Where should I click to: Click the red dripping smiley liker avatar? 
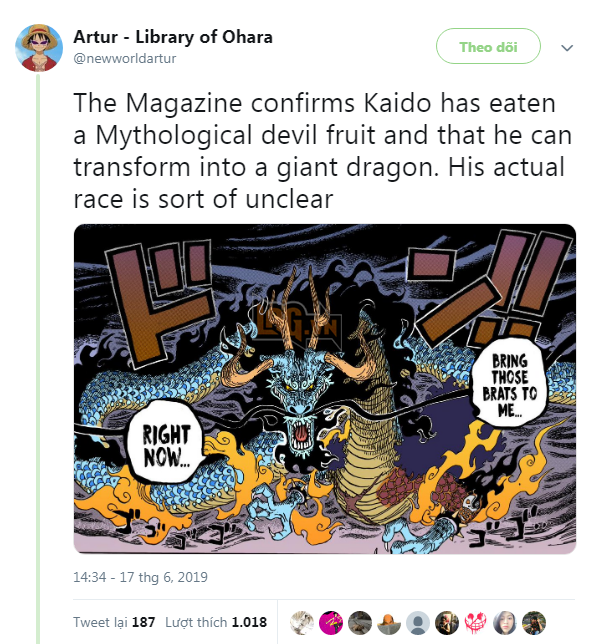tap(476, 623)
